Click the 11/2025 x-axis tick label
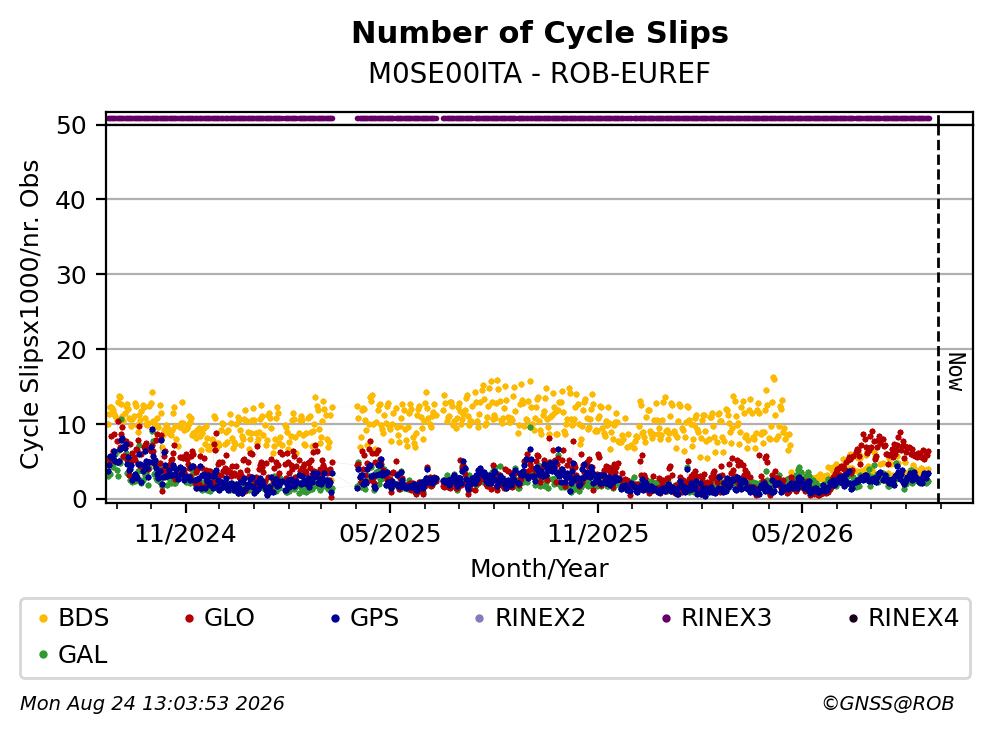Image resolution: width=993 pixels, height=734 pixels. (x=598, y=535)
